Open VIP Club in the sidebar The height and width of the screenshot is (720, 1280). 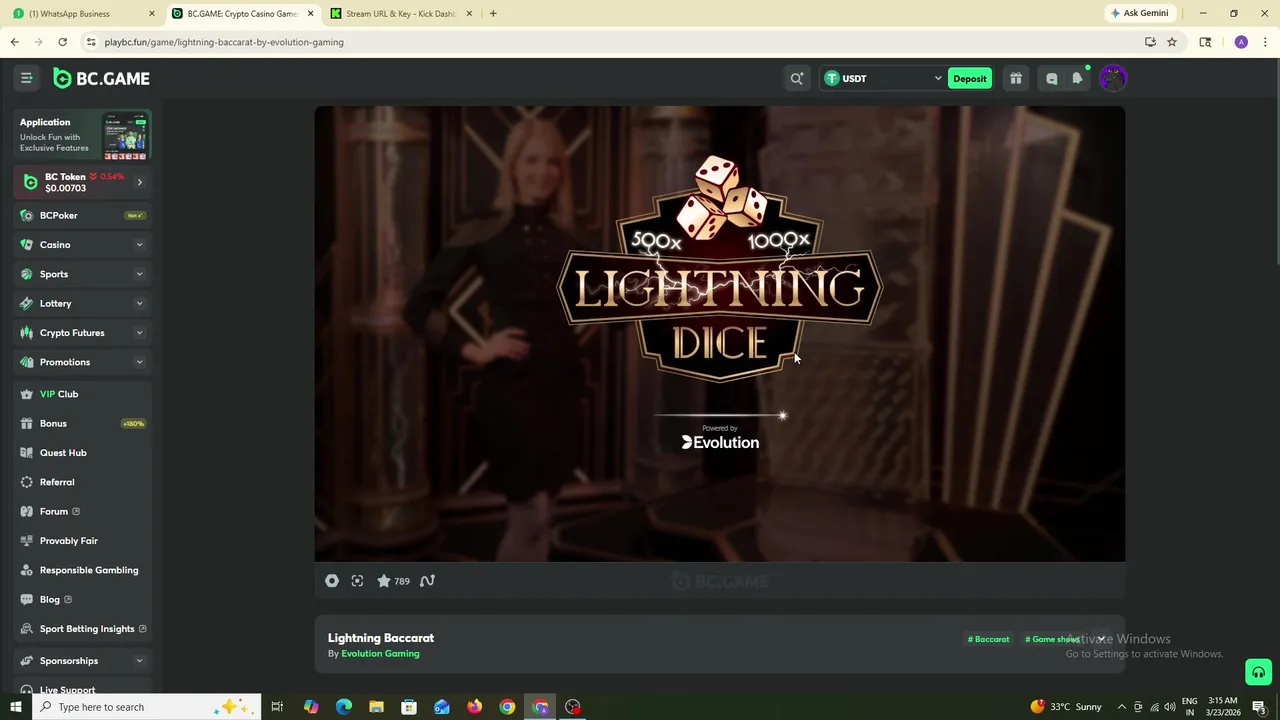click(83, 394)
